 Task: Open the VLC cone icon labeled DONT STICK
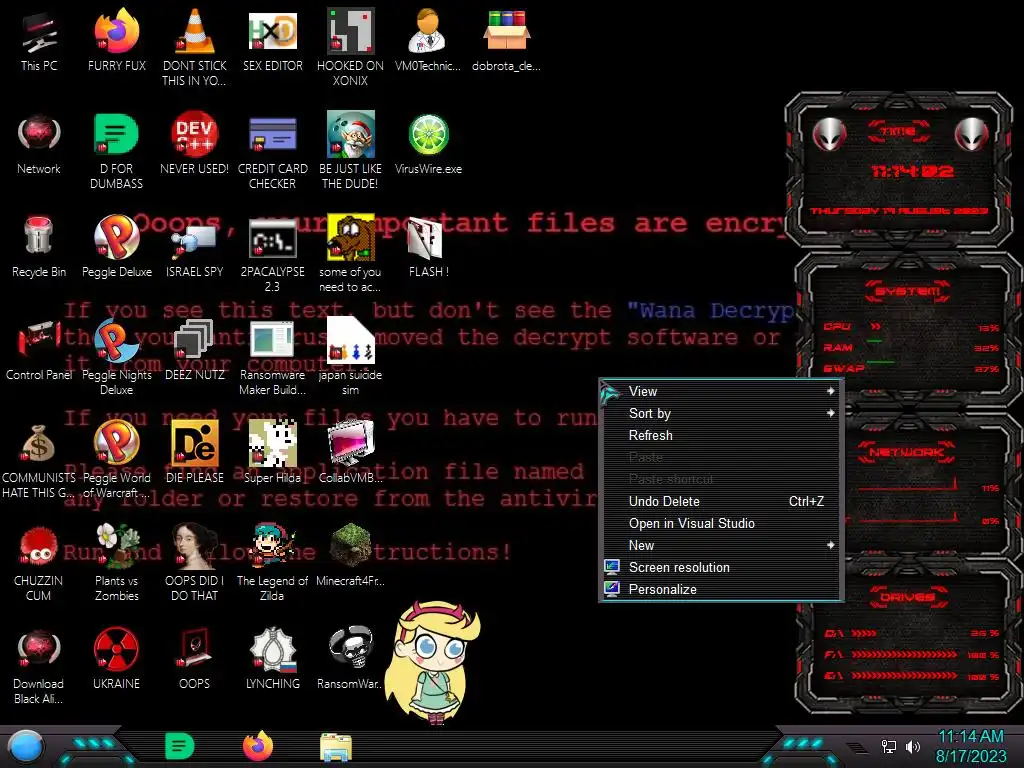click(x=194, y=47)
